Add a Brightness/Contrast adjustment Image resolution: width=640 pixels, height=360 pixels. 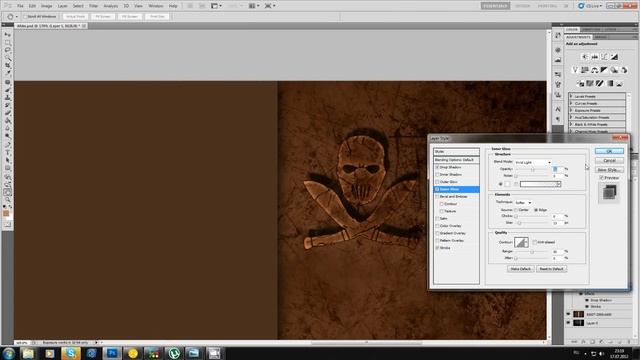tap(585, 57)
